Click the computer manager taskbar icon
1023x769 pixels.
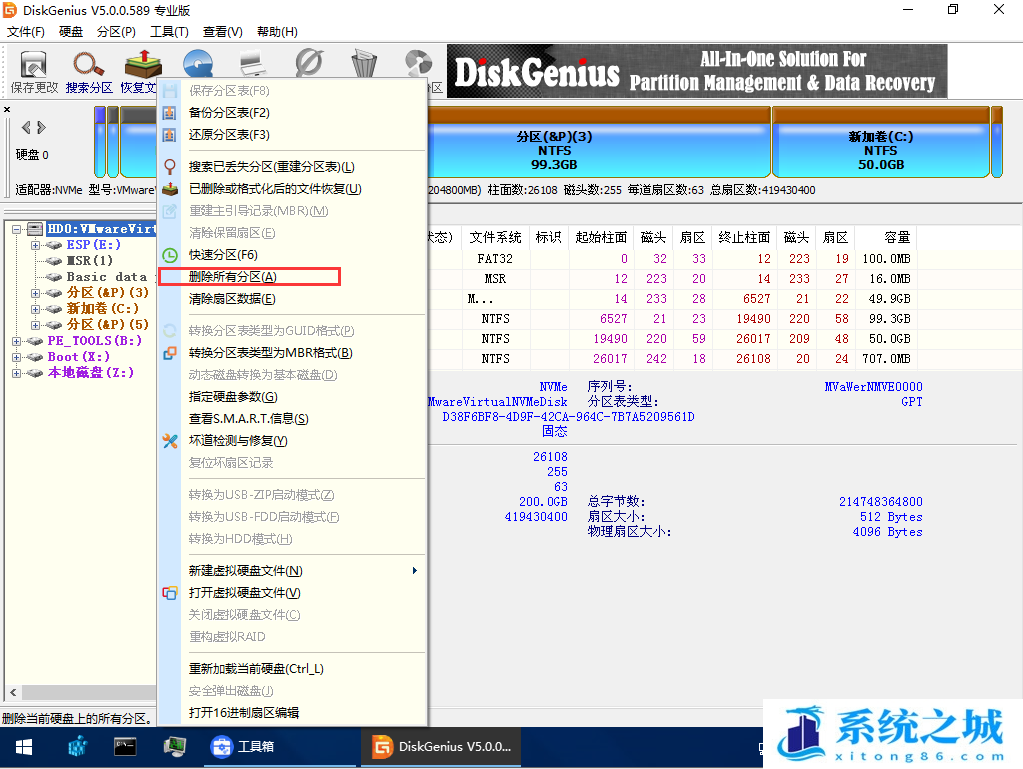click(174, 746)
